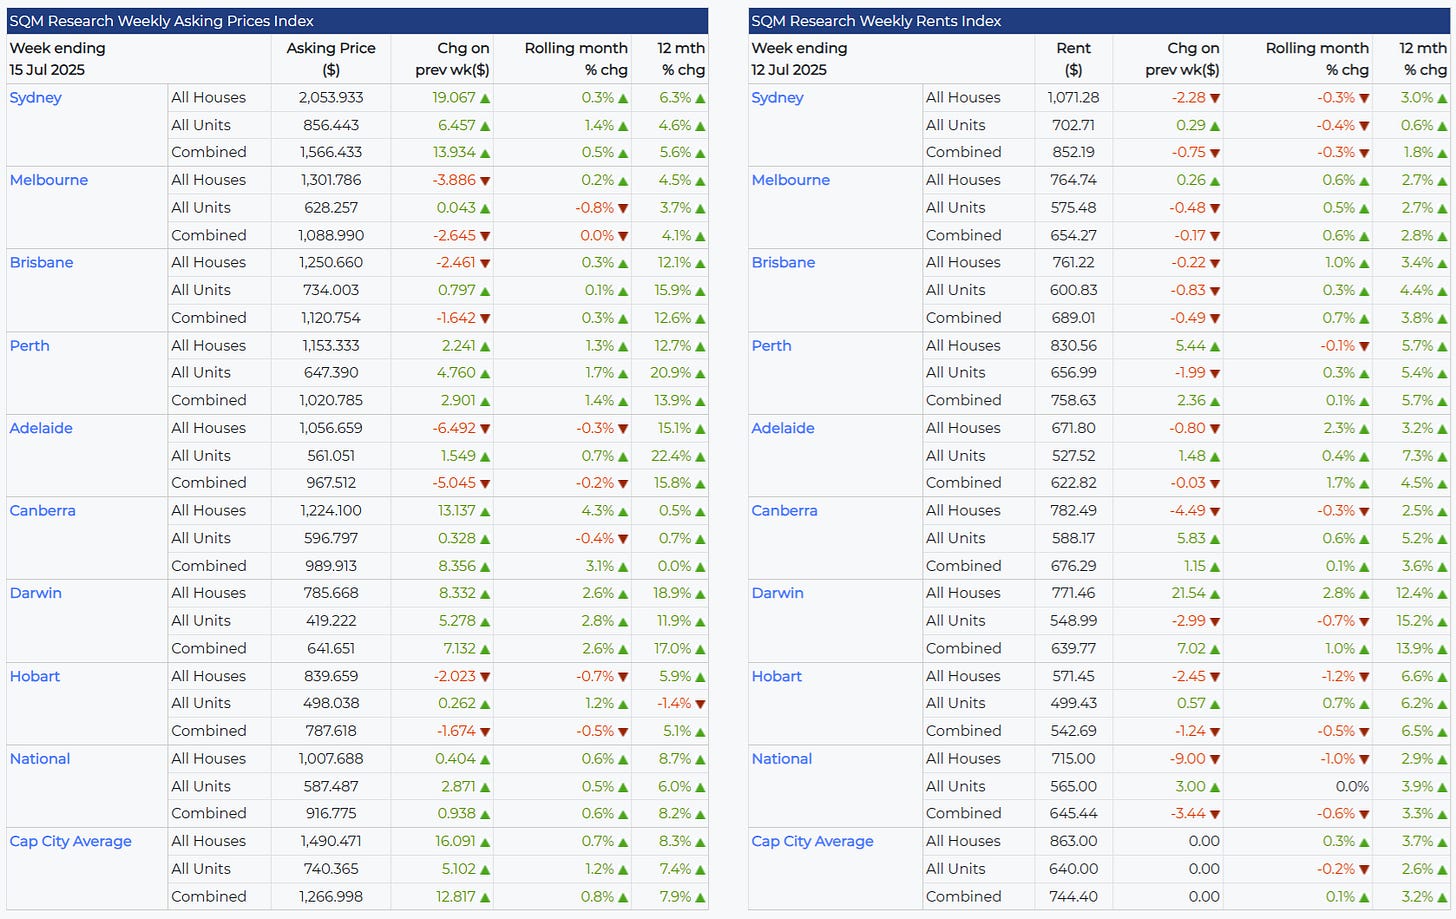Open the Adelaide link in Asking Prices table

pyautogui.click(x=41, y=428)
